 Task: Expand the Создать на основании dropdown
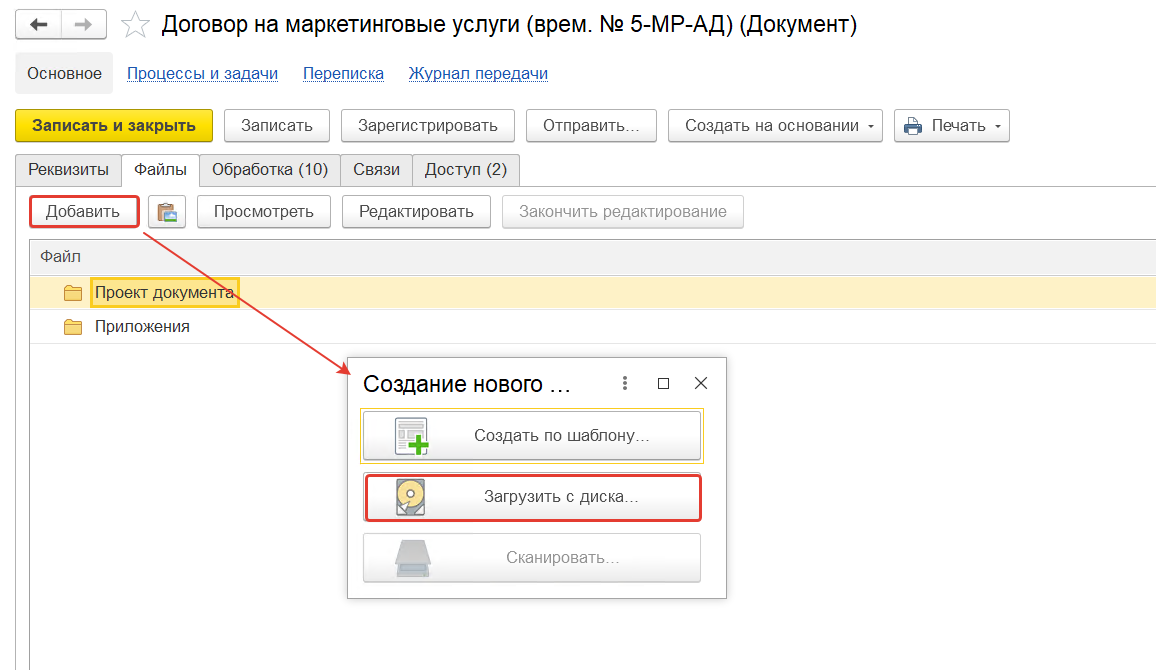[x=775, y=126]
